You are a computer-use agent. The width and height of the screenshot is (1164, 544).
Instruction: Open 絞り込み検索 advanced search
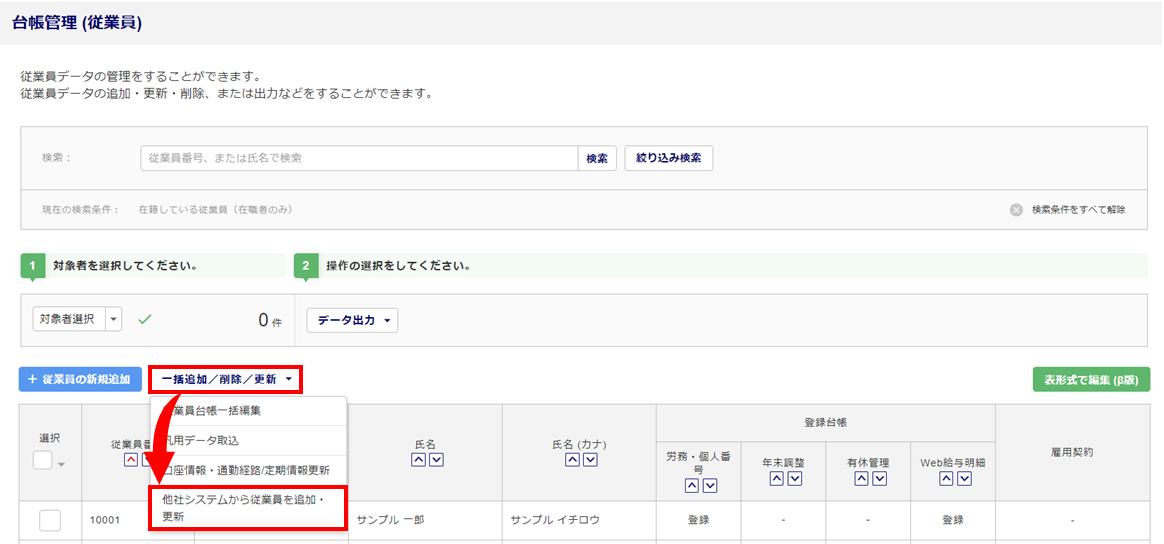[x=668, y=158]
